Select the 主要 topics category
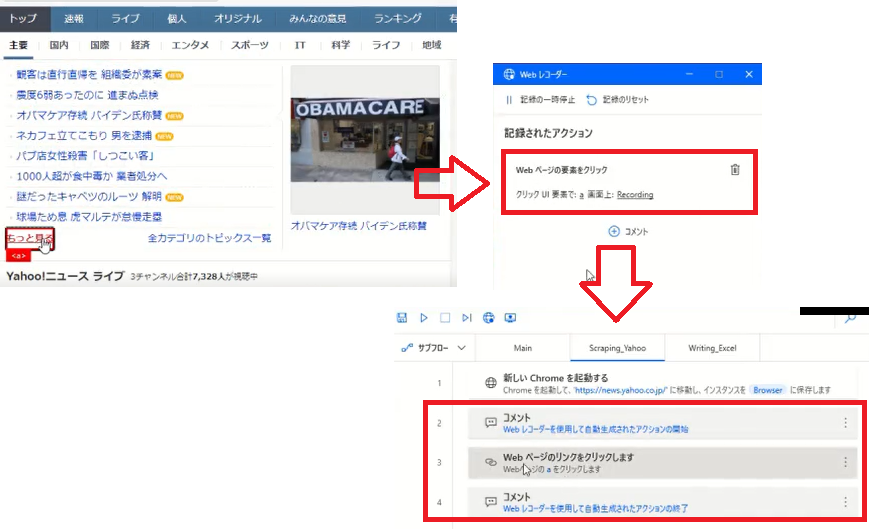879x529 pixels. pos(18,45)
